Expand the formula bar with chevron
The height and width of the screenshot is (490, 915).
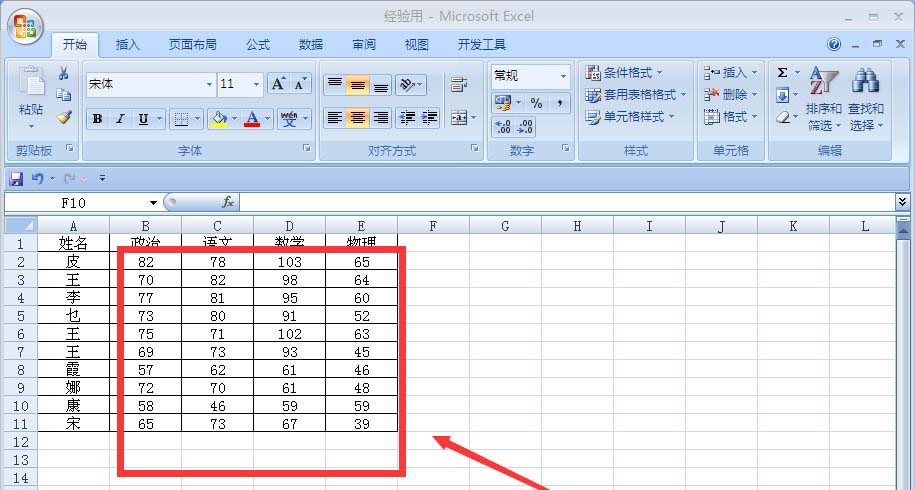[x=903, y=202]
